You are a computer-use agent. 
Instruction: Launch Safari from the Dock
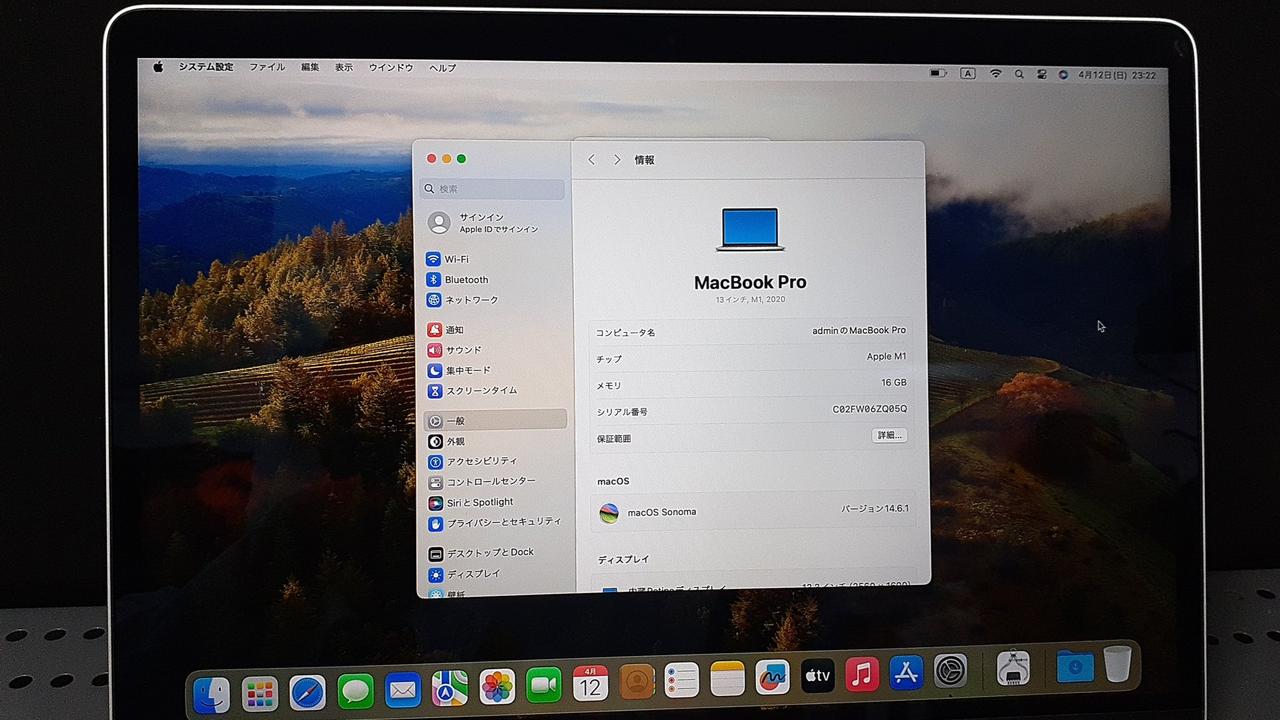[307, 691]
